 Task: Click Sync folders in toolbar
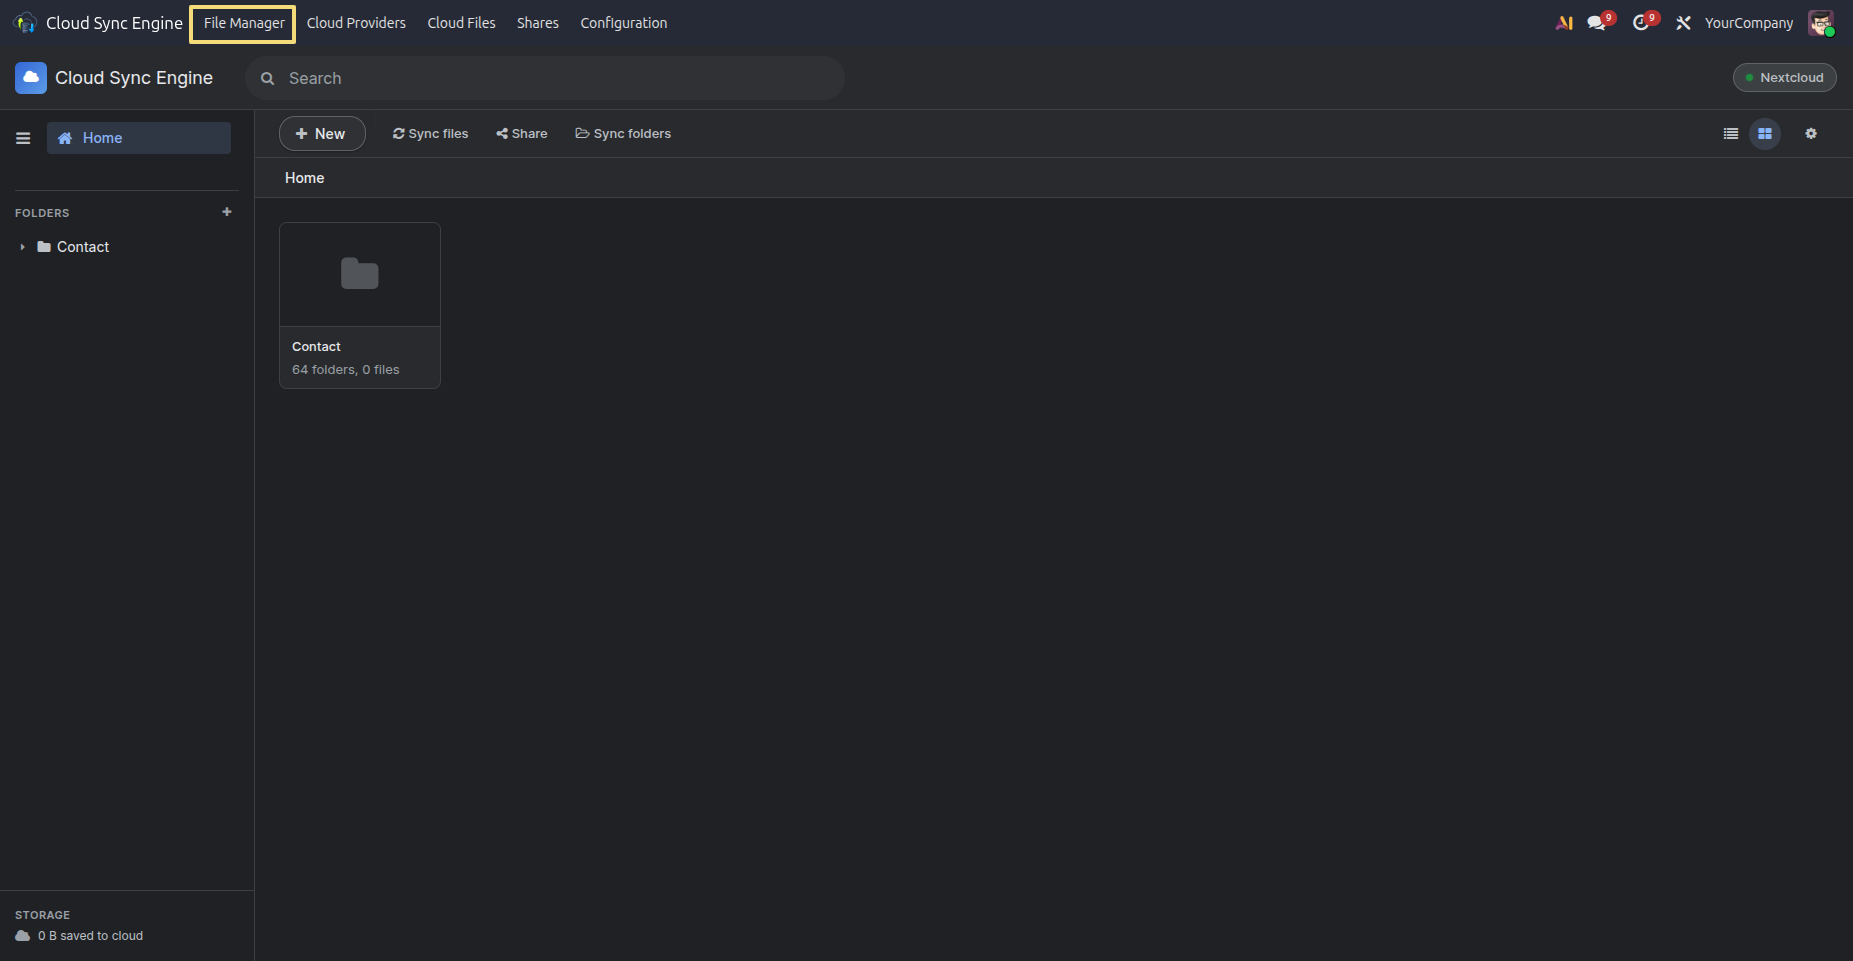tap(623, 134)
